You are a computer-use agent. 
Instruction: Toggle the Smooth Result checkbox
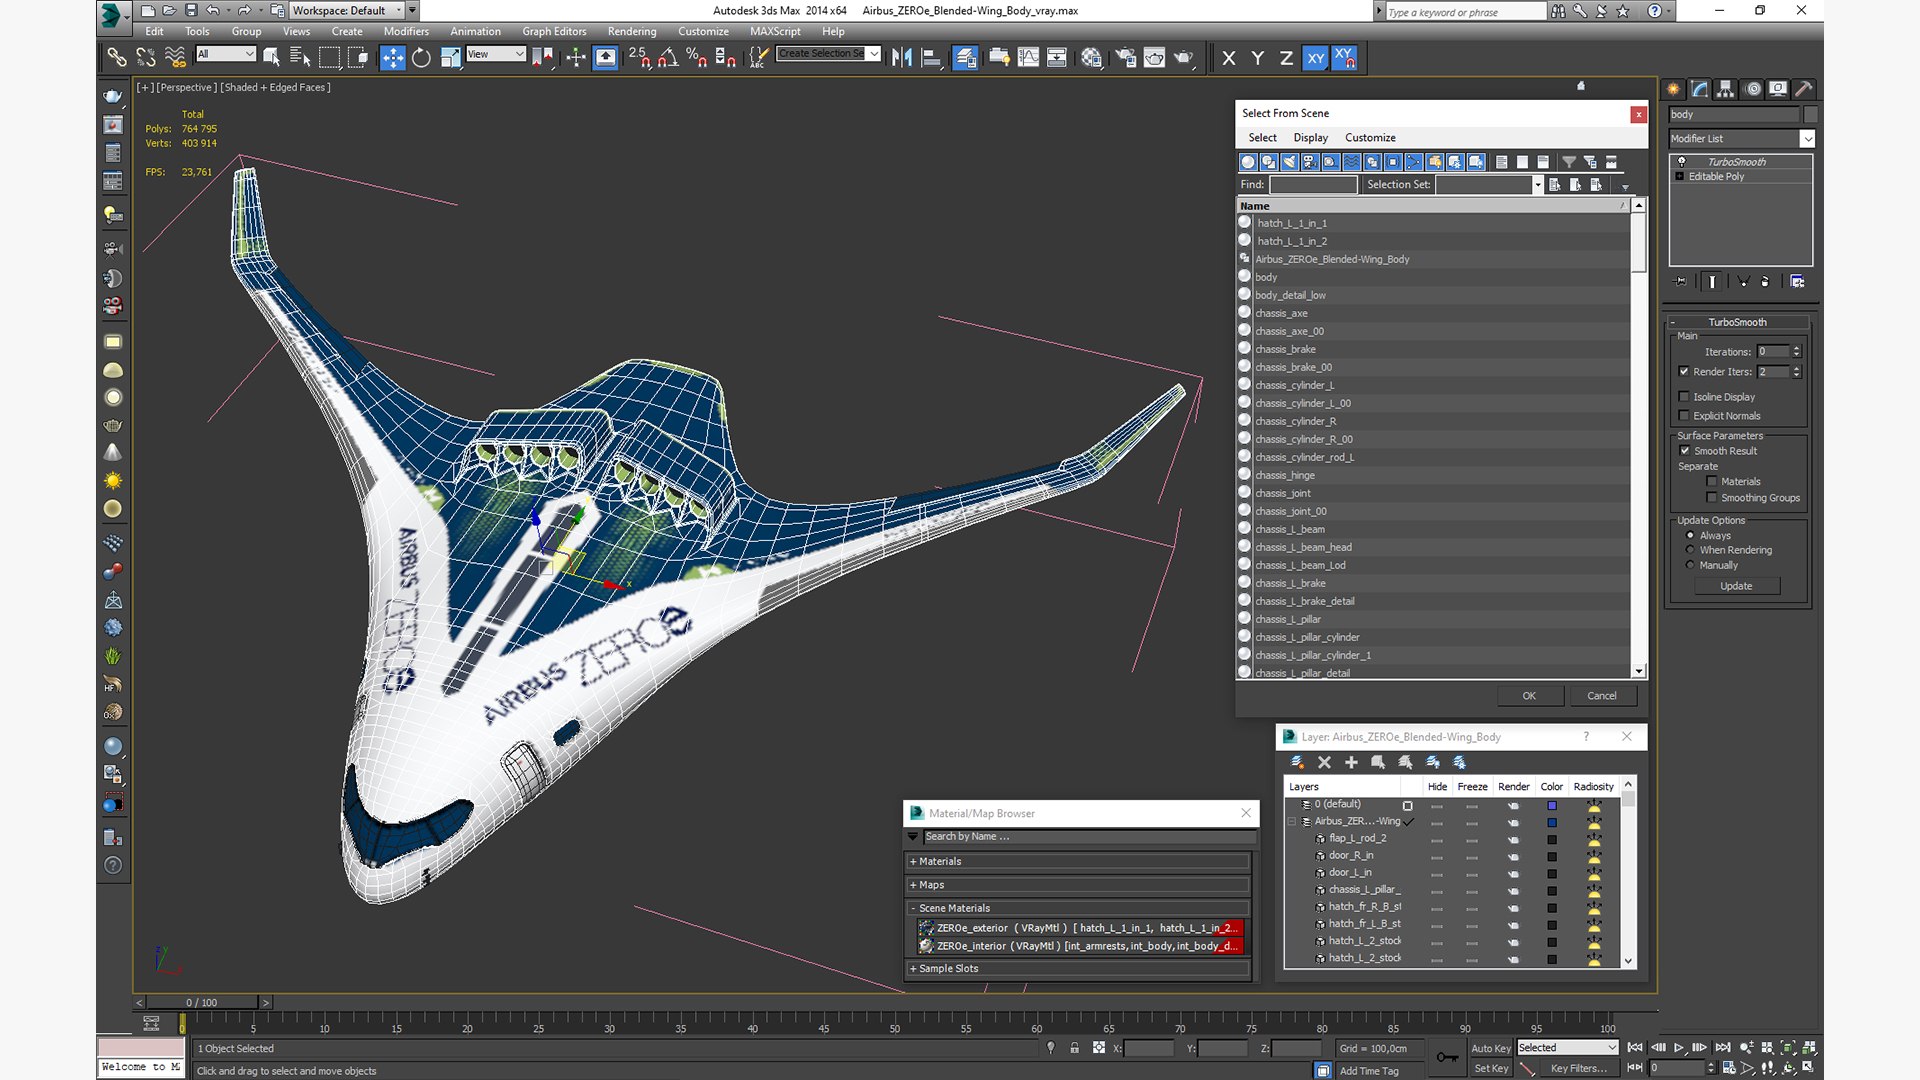coord(1685,450)
